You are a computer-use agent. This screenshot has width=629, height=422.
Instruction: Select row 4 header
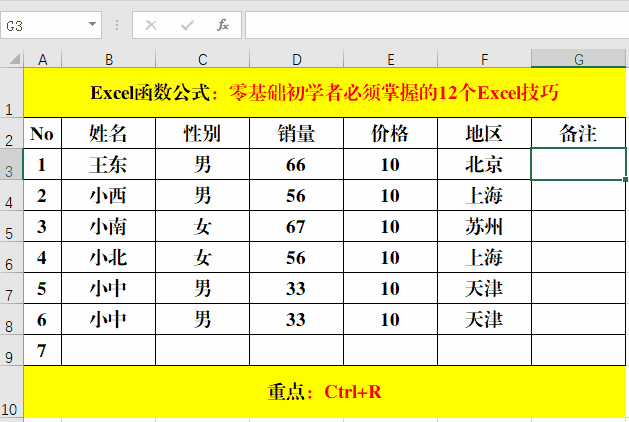pos(12,195)
